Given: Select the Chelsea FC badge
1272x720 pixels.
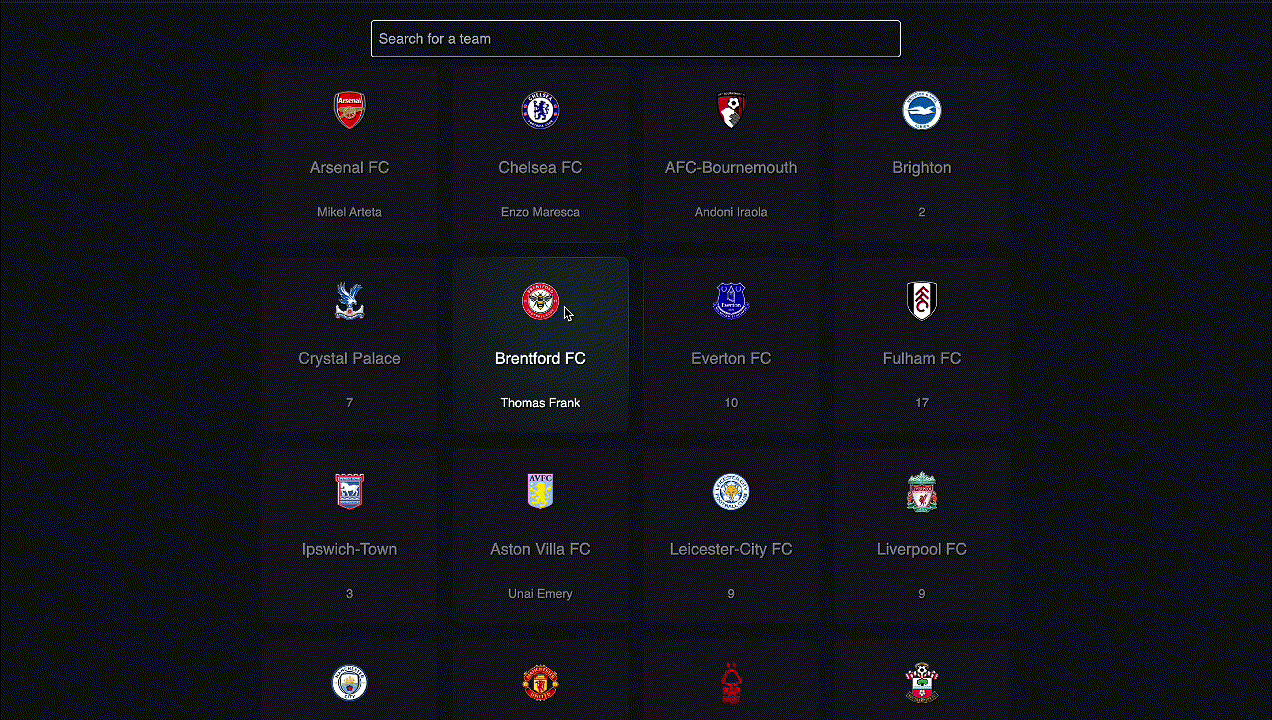Looking at the screenshot, I should click(x=540, y=110).
